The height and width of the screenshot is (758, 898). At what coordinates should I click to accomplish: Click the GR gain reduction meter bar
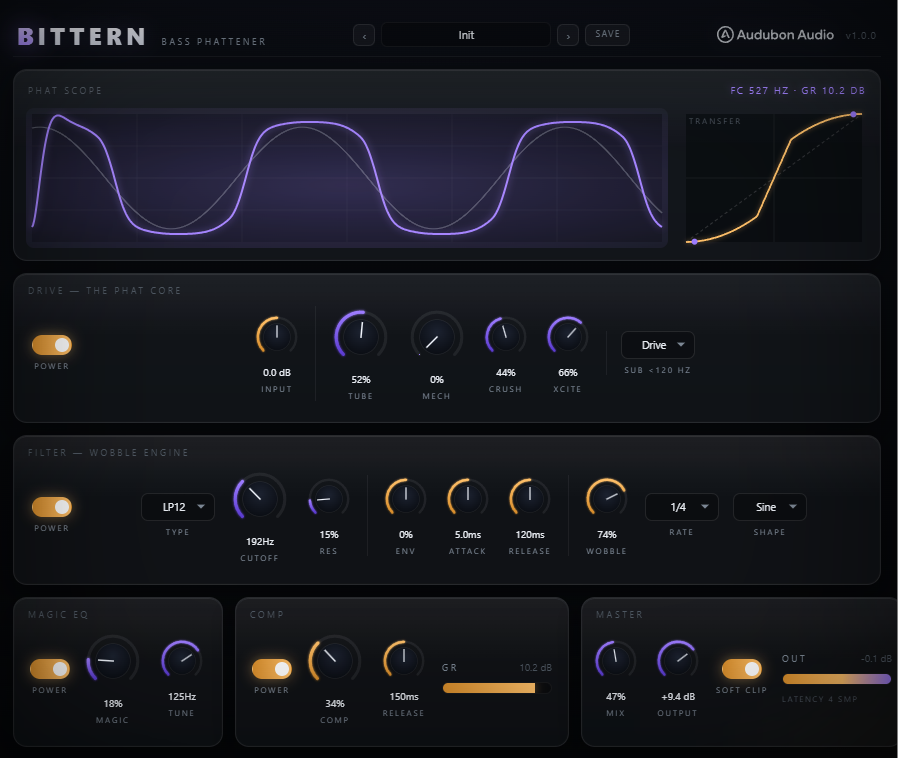(497, 688)
